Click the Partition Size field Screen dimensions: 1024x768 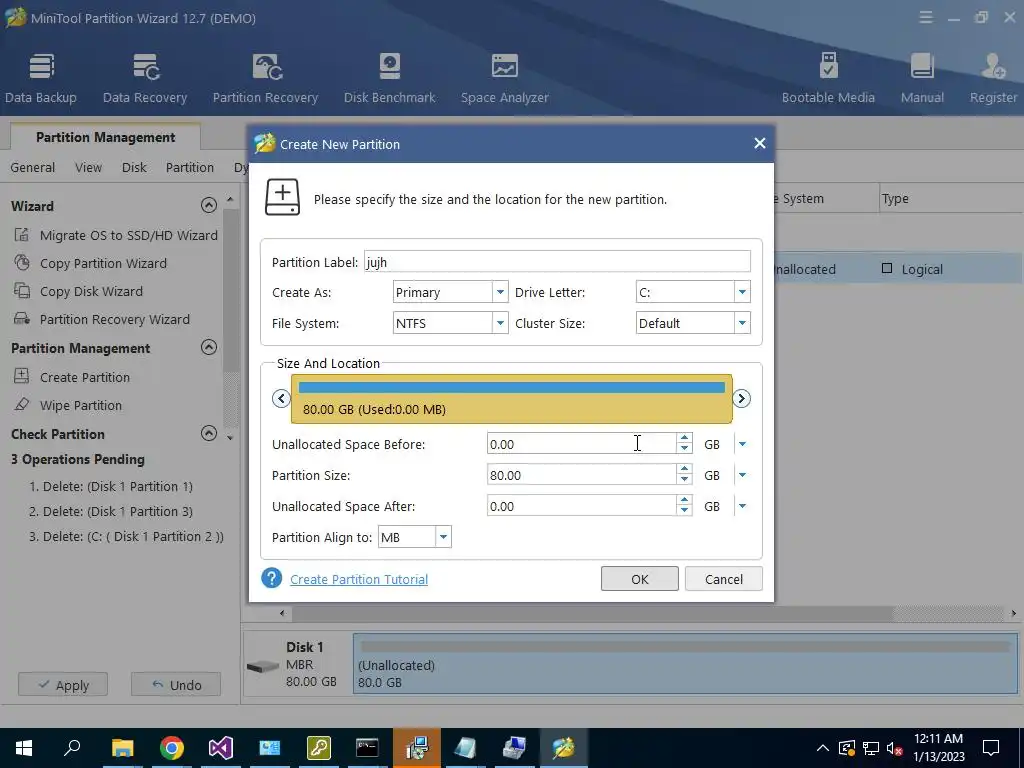[581, 475]
